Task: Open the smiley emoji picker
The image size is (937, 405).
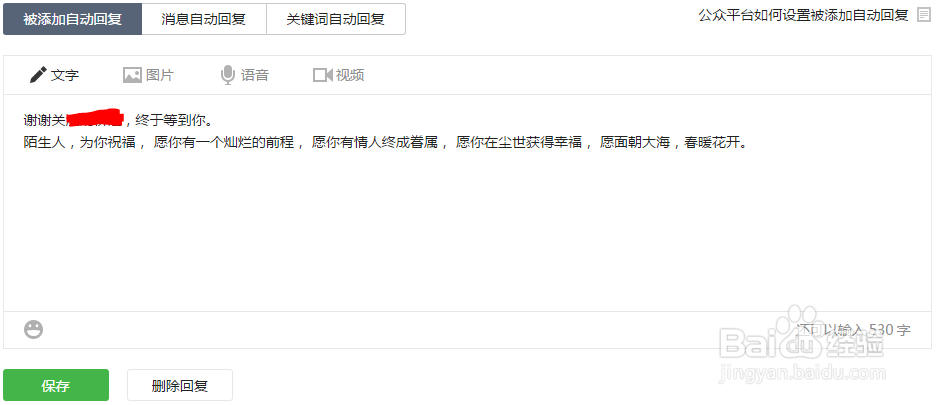Action: coord(33,329)
